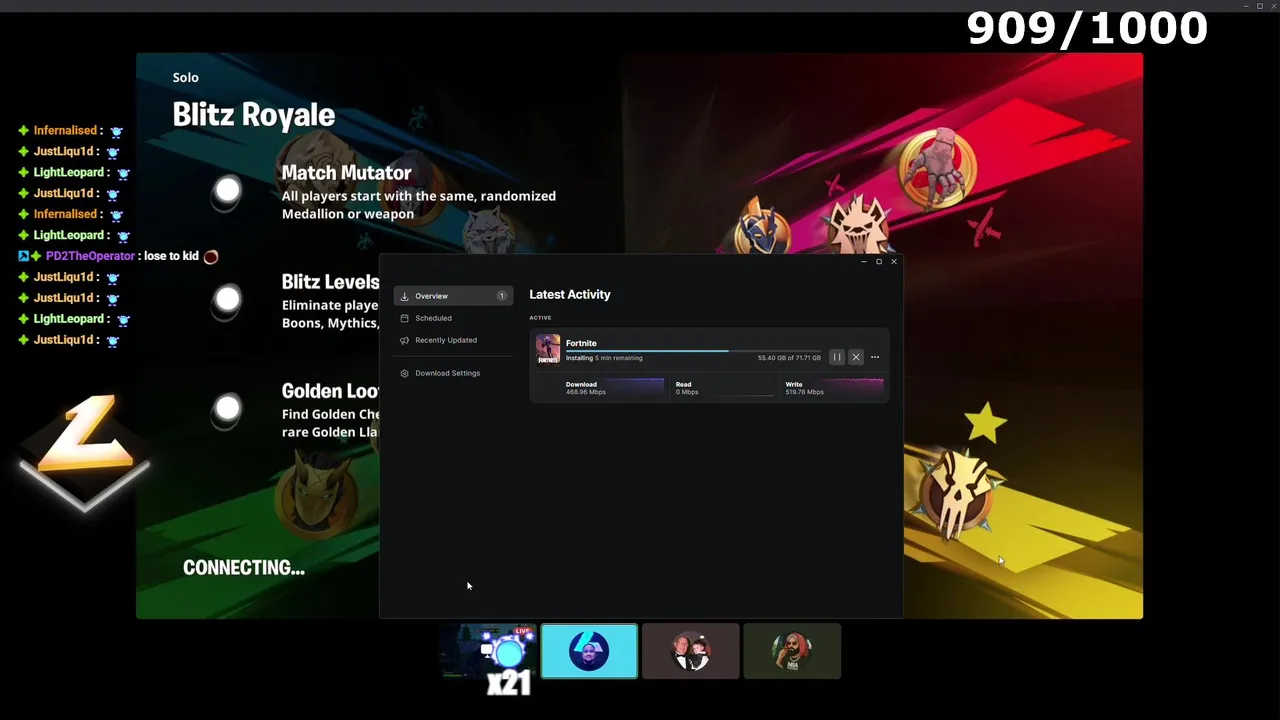Open Download Settings in the sidebar
1280x720 pixels.
453,373
